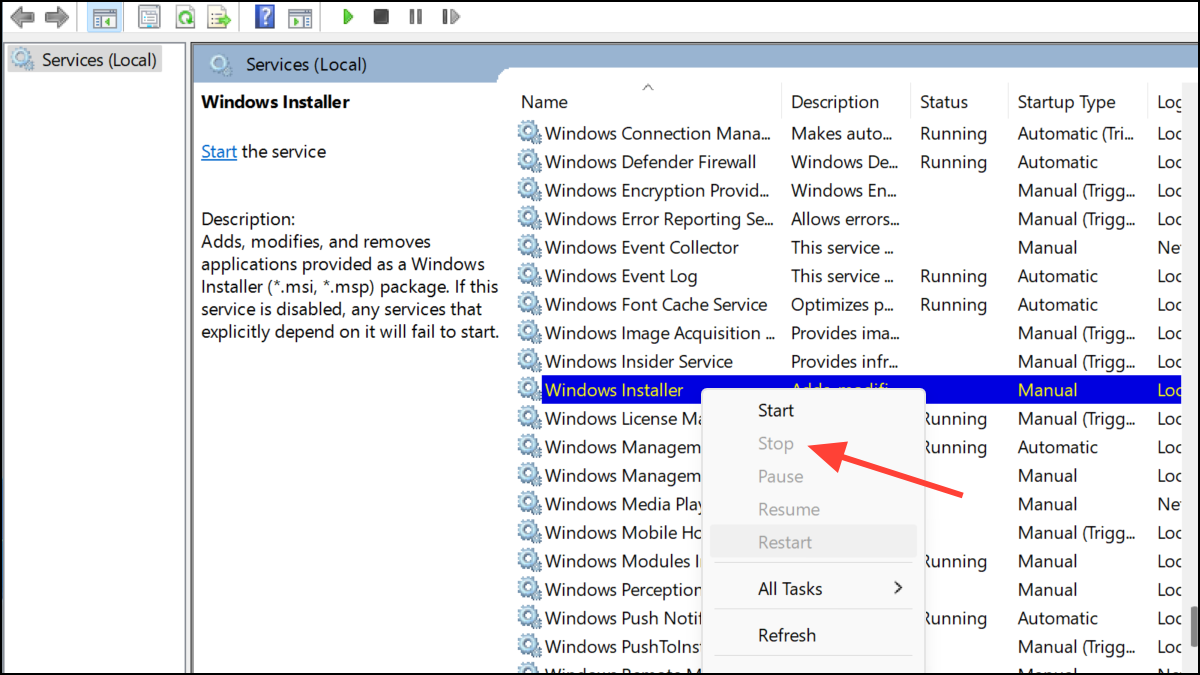This screenshot has width=1200, height=675.
Task: Click gear icon beside Windows Encryption Provider
Action: coord(529,190)
